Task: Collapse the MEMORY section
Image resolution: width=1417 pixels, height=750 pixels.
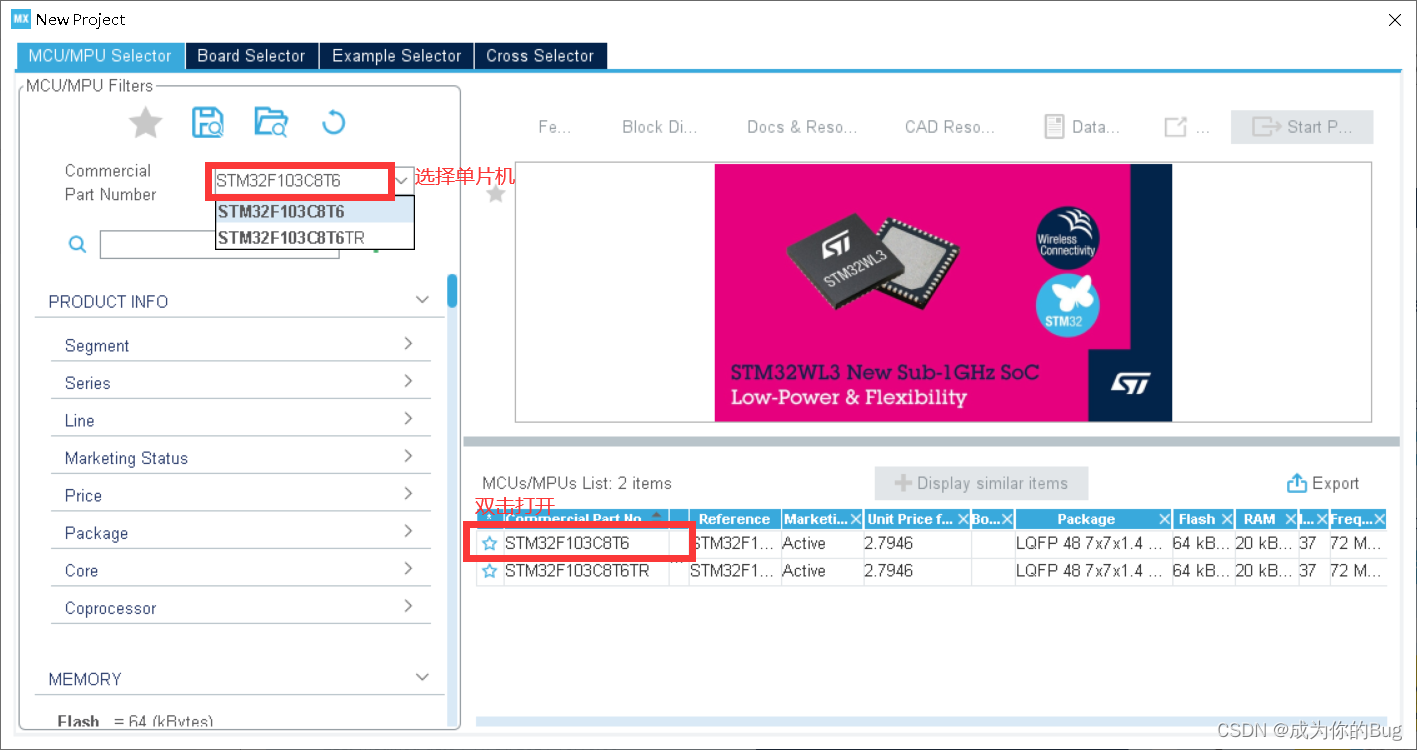Action: tap(422, 678)
